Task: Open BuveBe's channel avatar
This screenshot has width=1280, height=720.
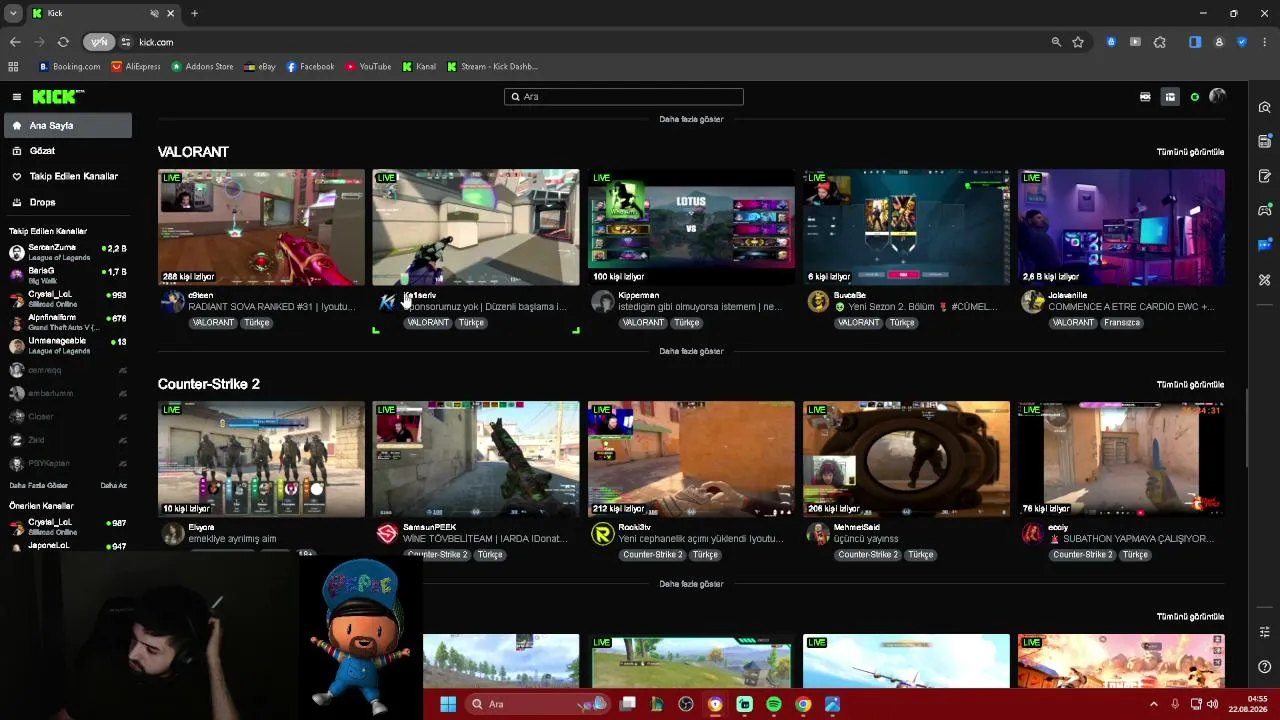Action: point(818,302)
